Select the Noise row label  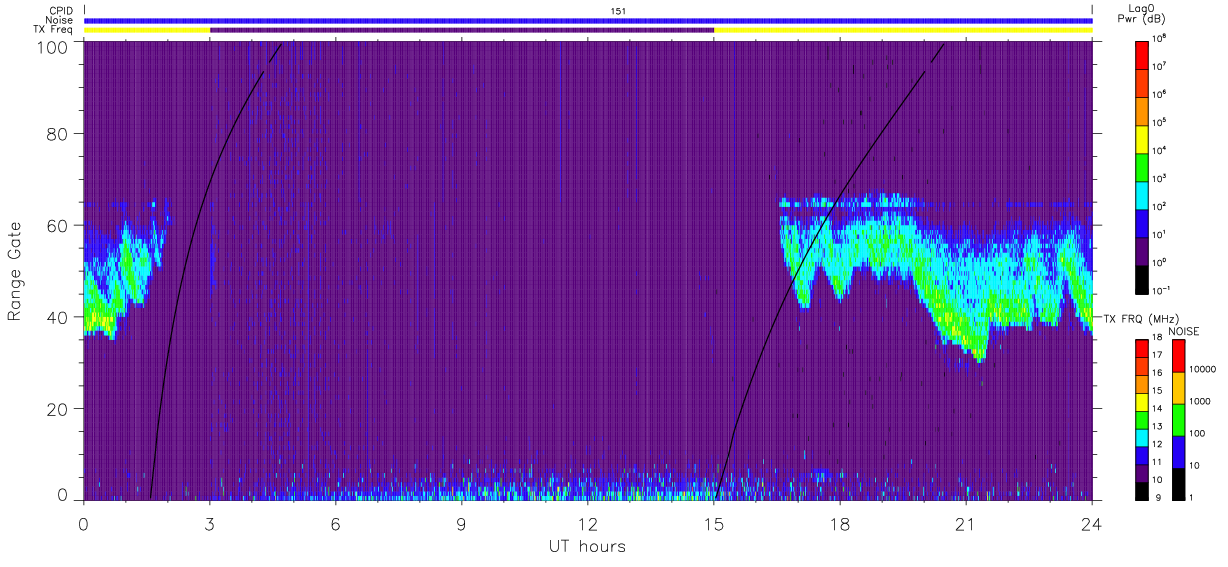pos(59,20)
